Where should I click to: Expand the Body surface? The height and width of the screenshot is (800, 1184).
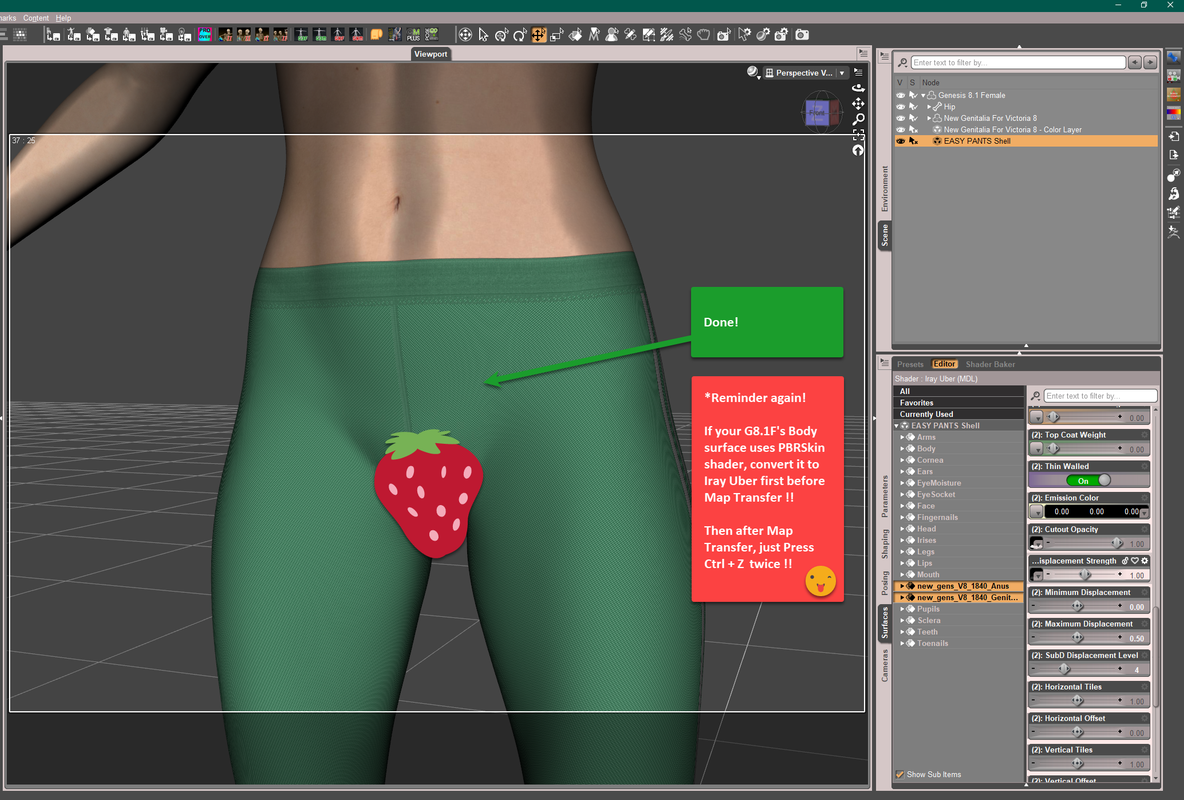[x=902, y=448]
